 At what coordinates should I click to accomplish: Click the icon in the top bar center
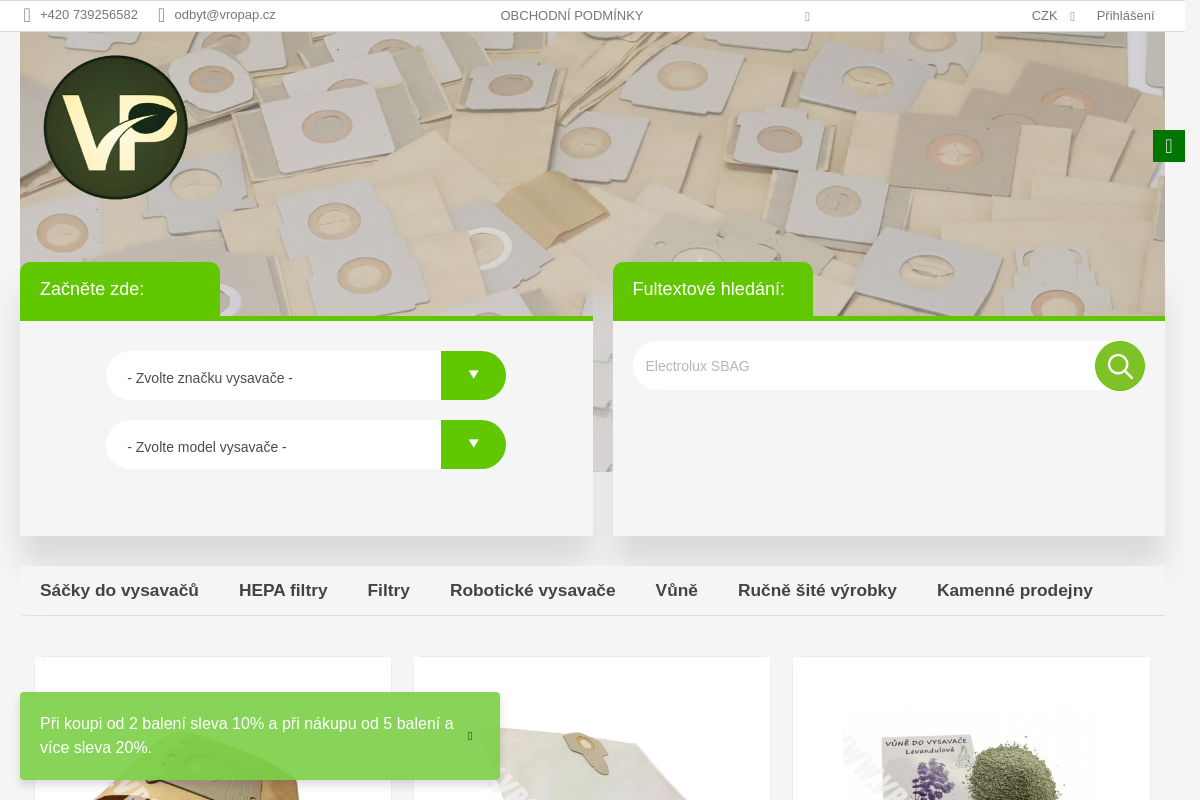pos(807,16)
